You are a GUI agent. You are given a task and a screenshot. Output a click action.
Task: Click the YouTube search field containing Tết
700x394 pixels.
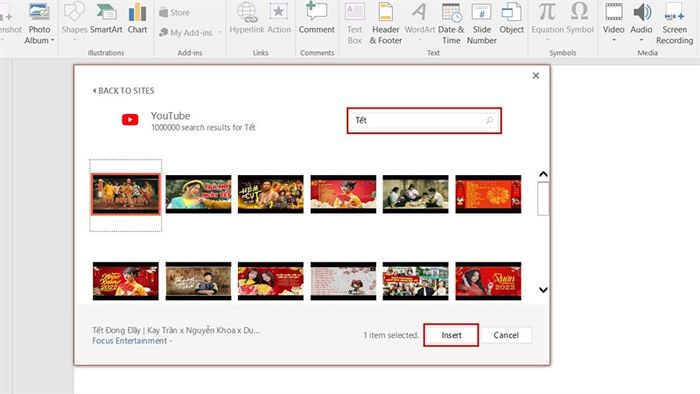(x=424, y=120)
